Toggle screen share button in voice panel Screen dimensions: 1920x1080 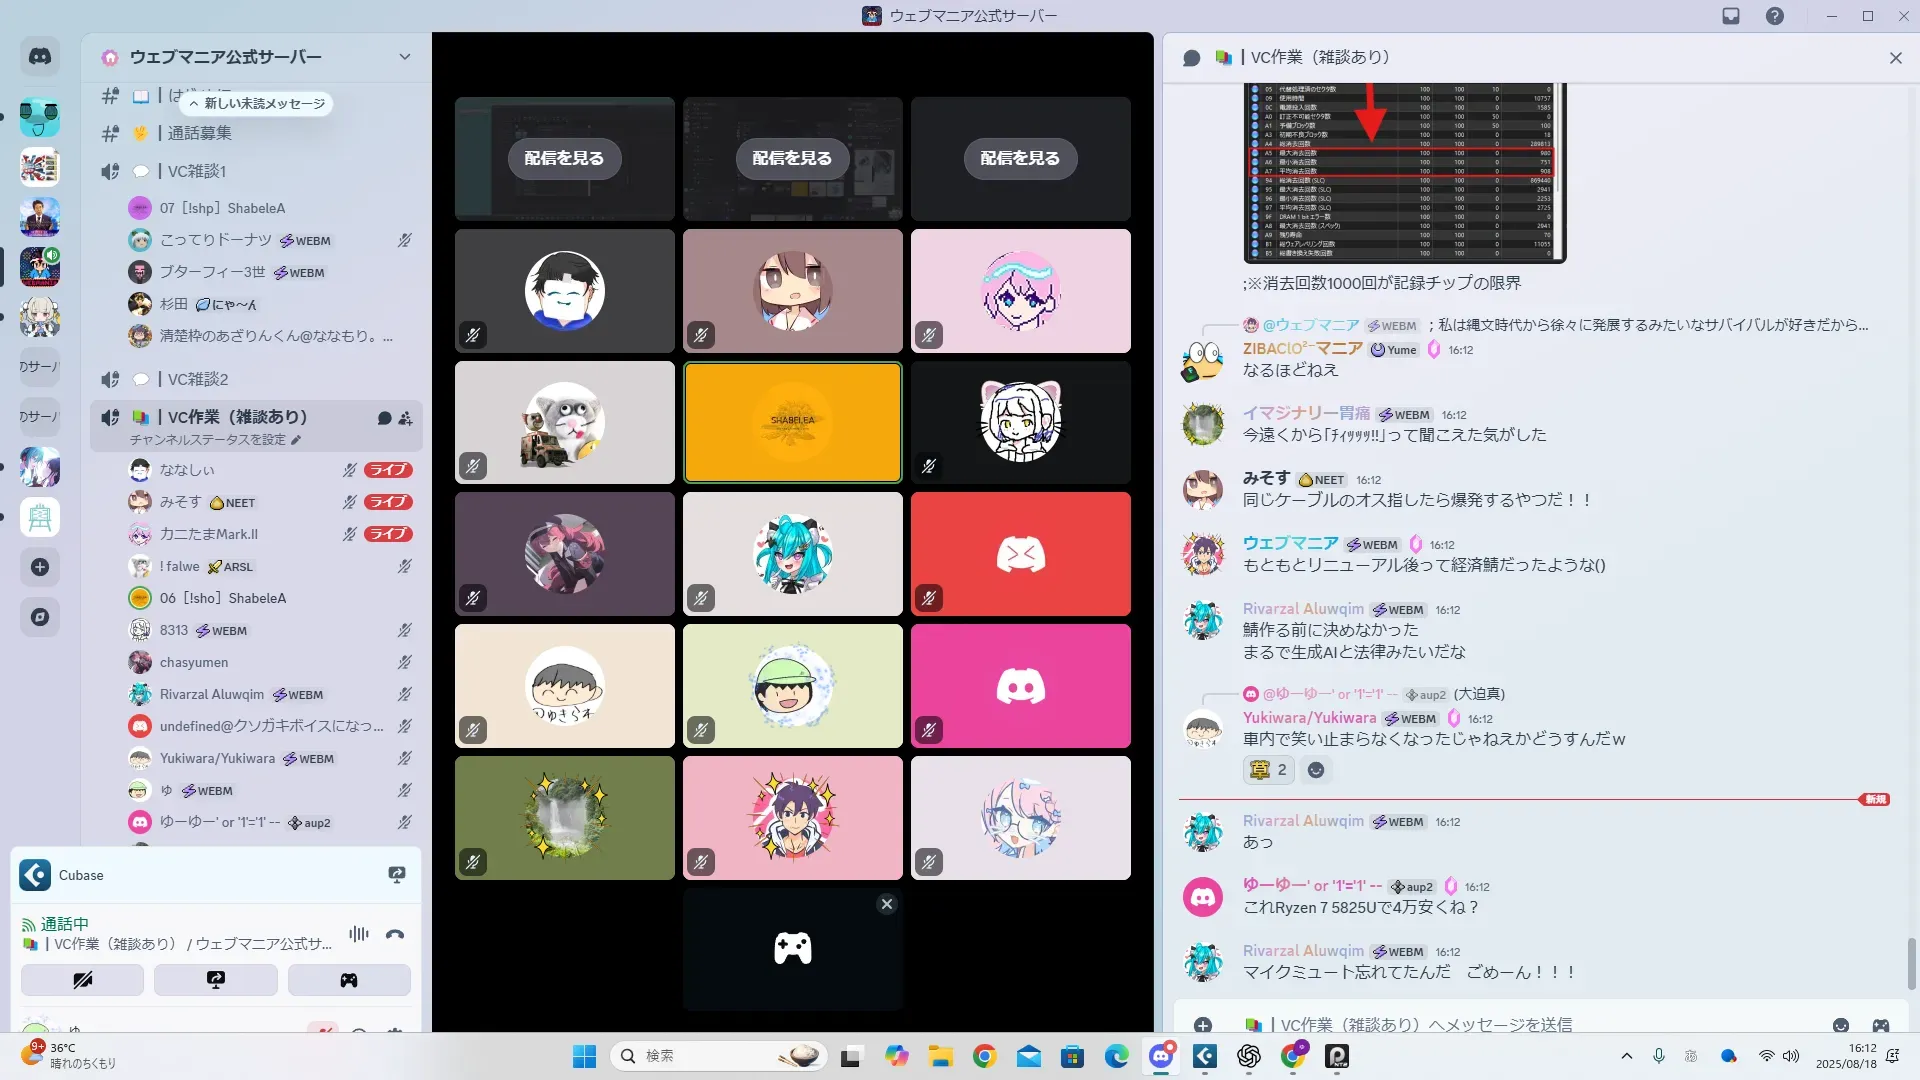216,980
